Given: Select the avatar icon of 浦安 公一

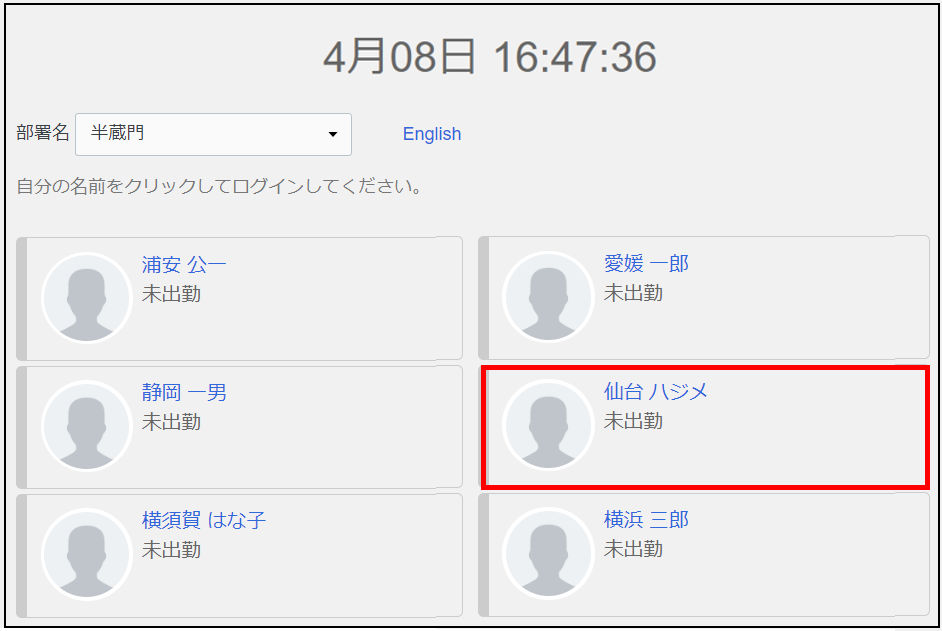Looking at the screenshot, I should click(x=87, y=297).
